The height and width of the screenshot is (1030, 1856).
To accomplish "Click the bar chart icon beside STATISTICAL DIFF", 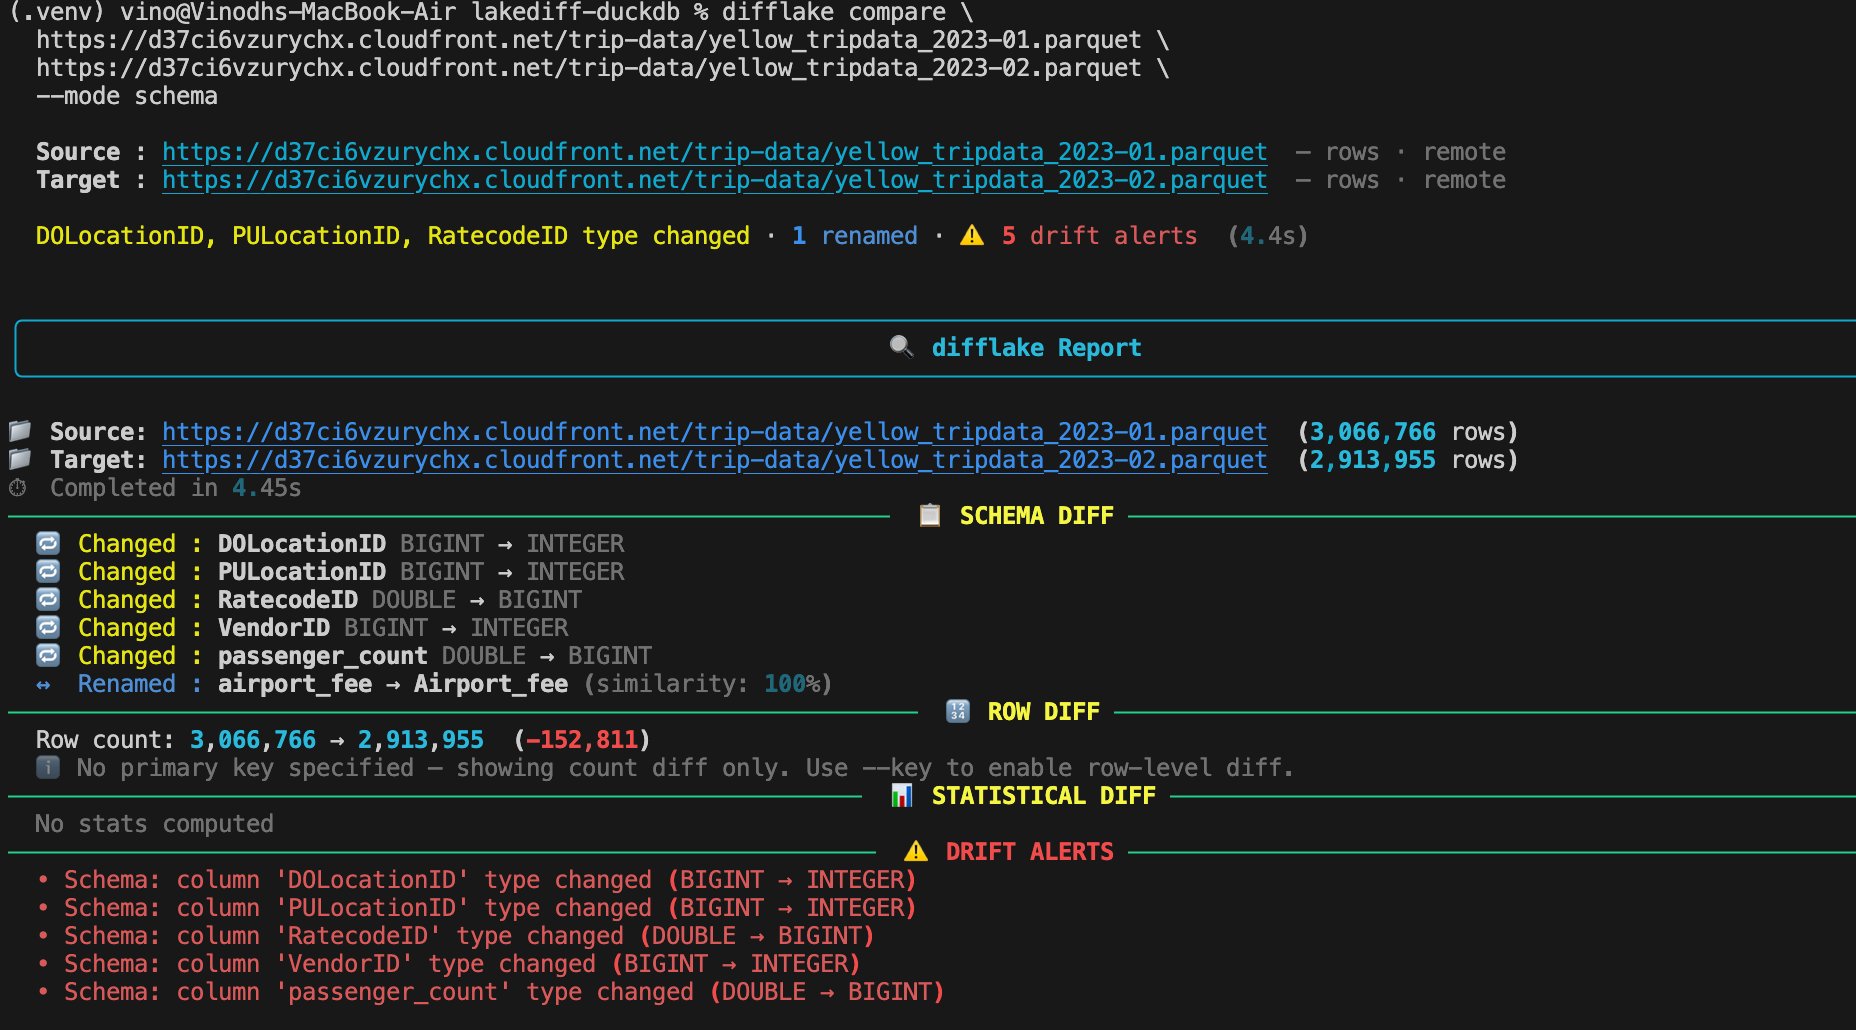I will pyautogui.click(x=902, y=795).
